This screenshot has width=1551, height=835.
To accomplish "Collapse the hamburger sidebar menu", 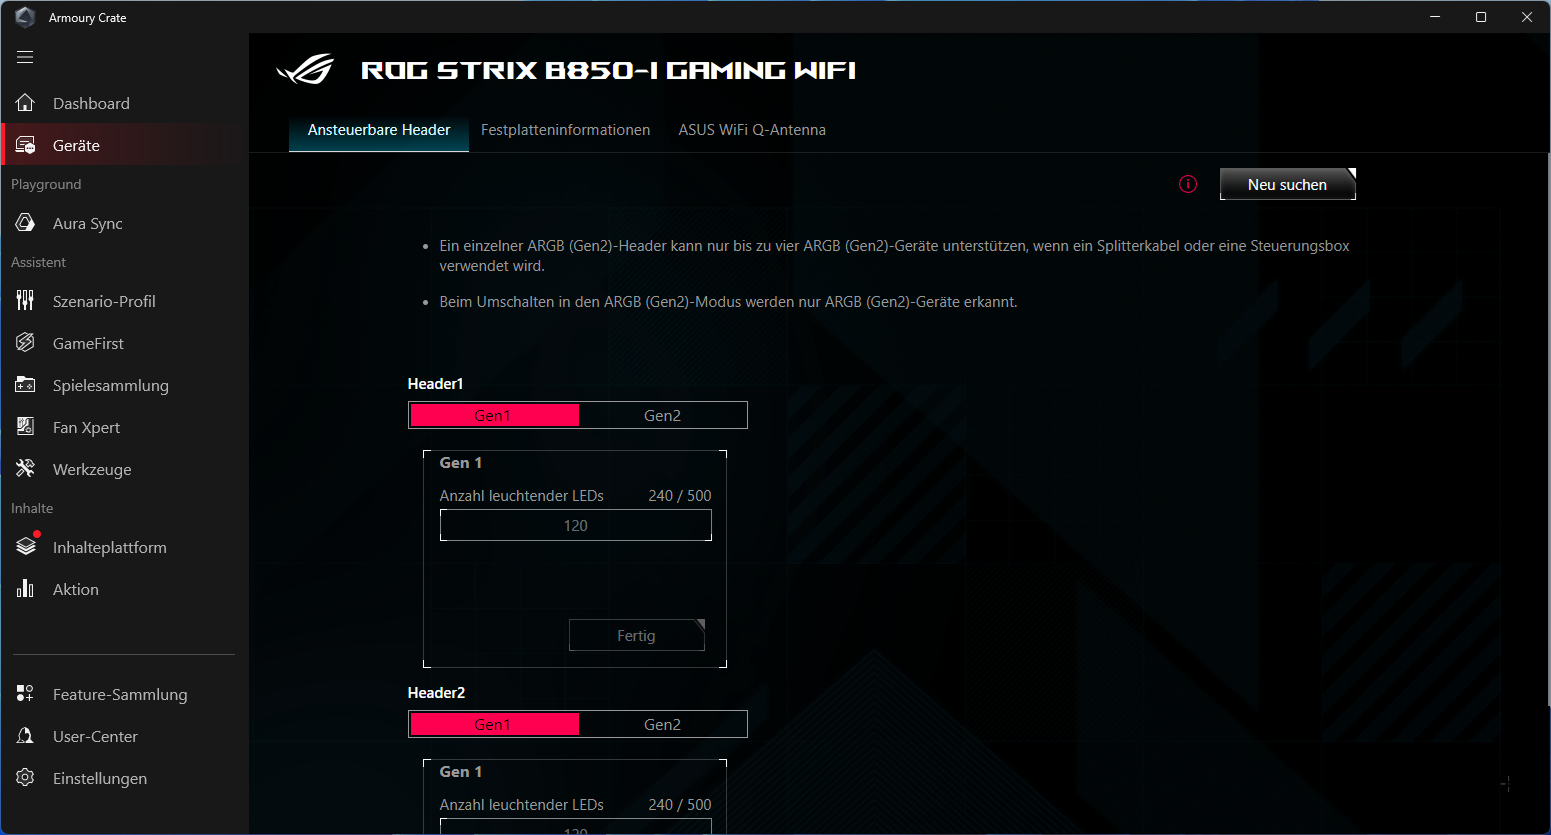I will point(25,57).
